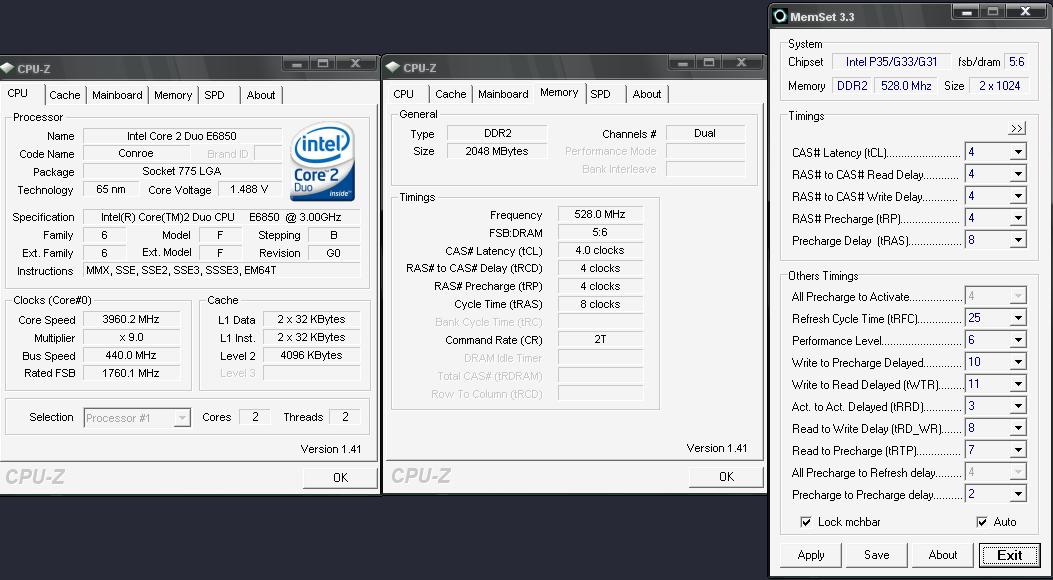Screen dimensions: 1053x580
Task: Click OK in the CPU-Z Memory window
Action: click(726, 477)
